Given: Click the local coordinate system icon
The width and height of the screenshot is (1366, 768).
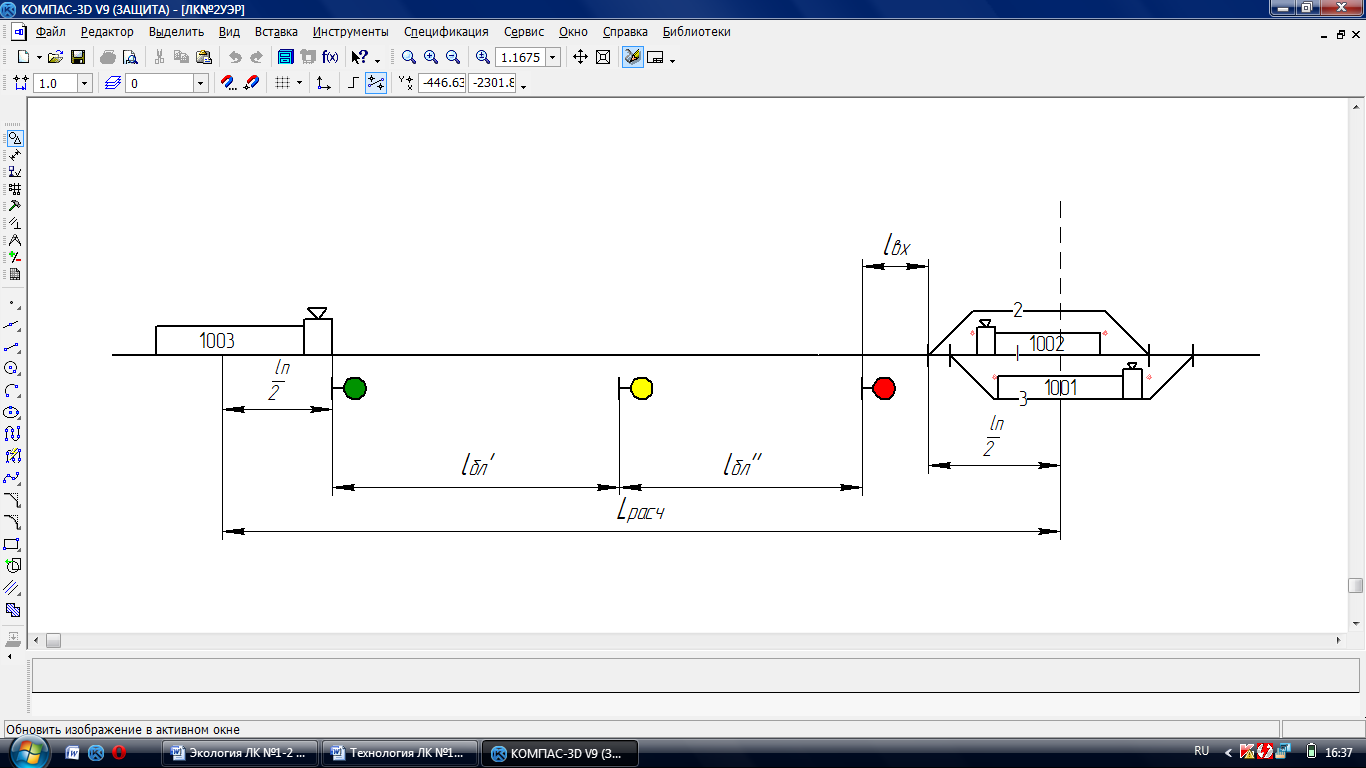Looking at the screenshot, I should (323, 84).
